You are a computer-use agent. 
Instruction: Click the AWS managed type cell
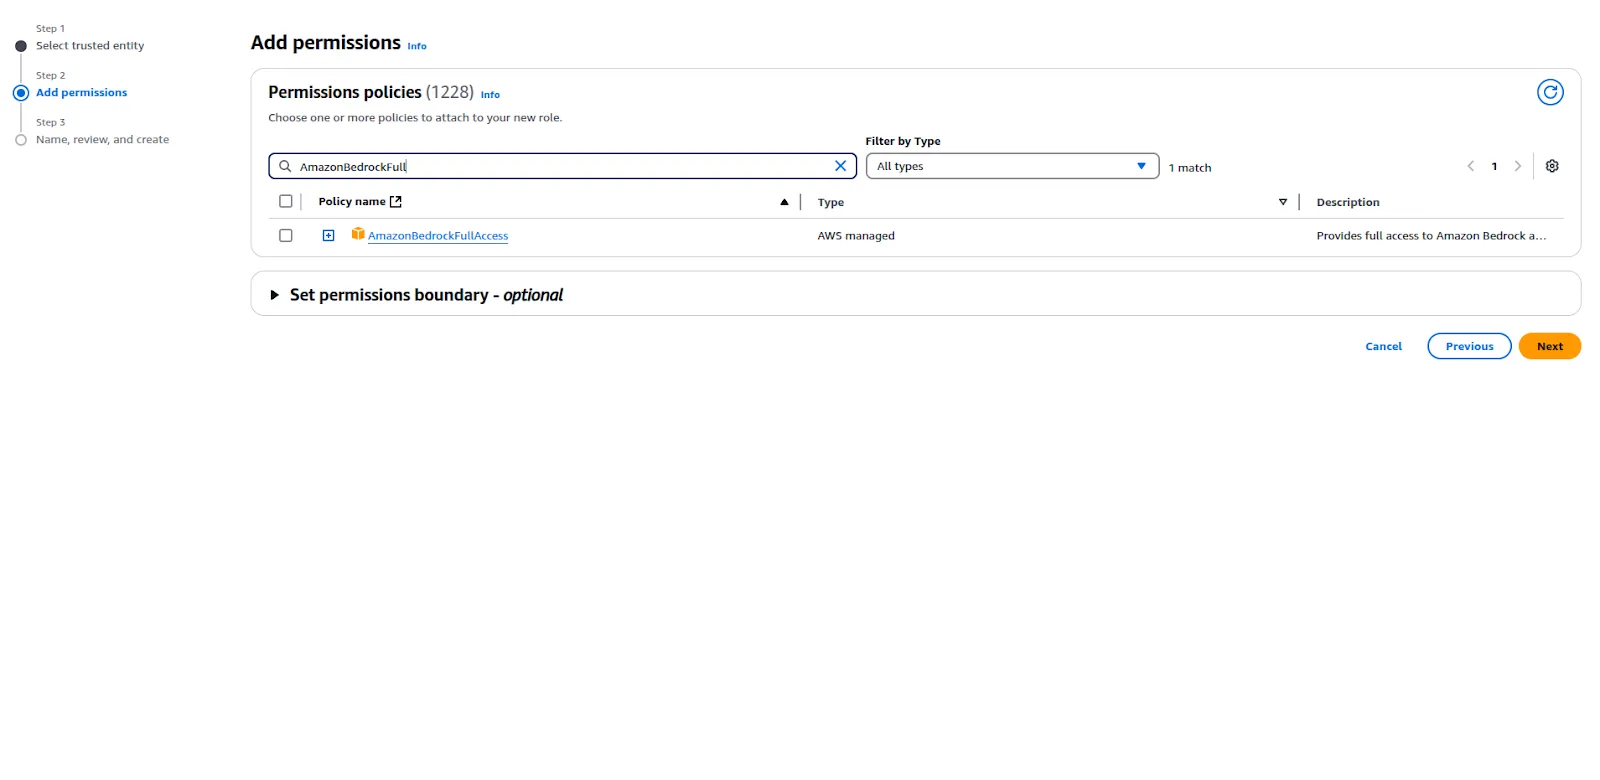856,236
